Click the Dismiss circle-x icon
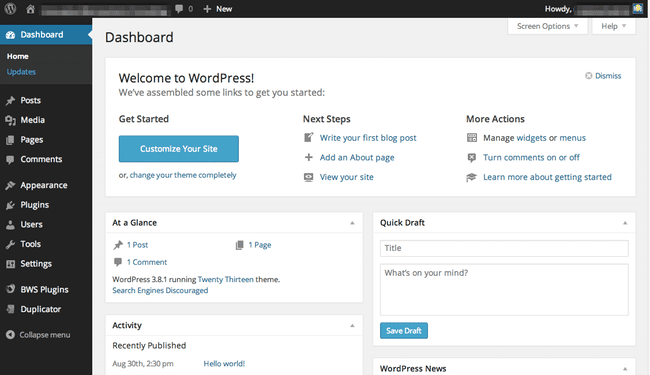Viewport: 650px width, 375px height. click(x=588, y=75)
